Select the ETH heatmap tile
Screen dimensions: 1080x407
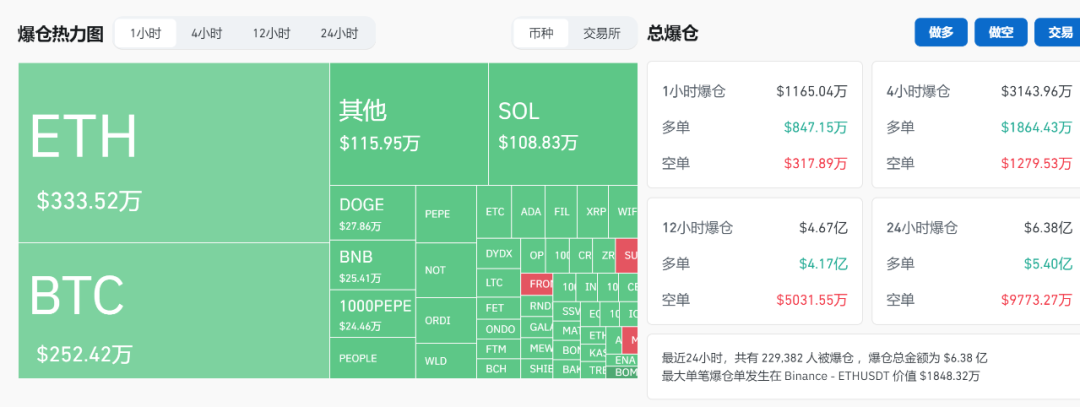(173, 152)
